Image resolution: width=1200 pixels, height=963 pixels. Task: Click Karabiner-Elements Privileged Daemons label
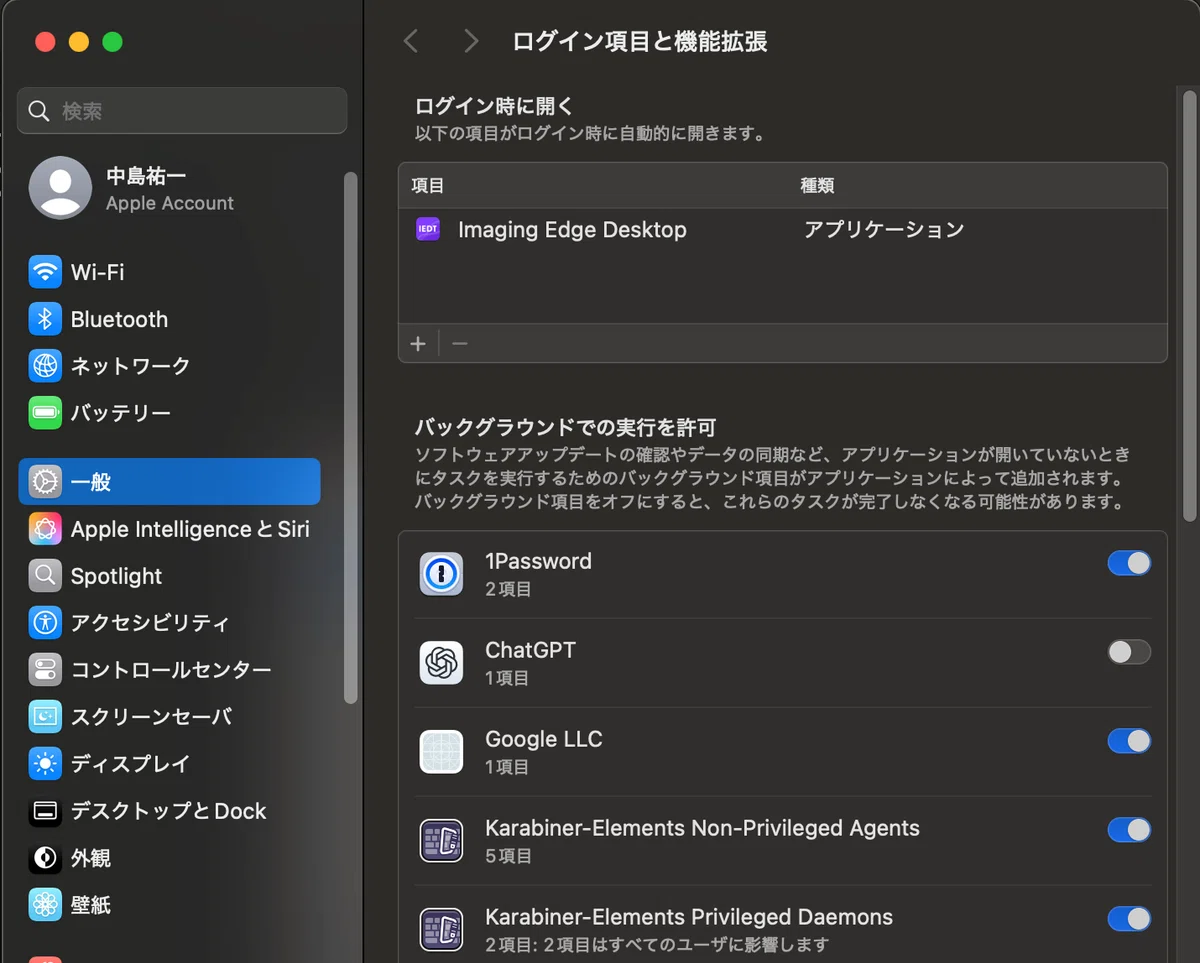[x=689, y=917]
